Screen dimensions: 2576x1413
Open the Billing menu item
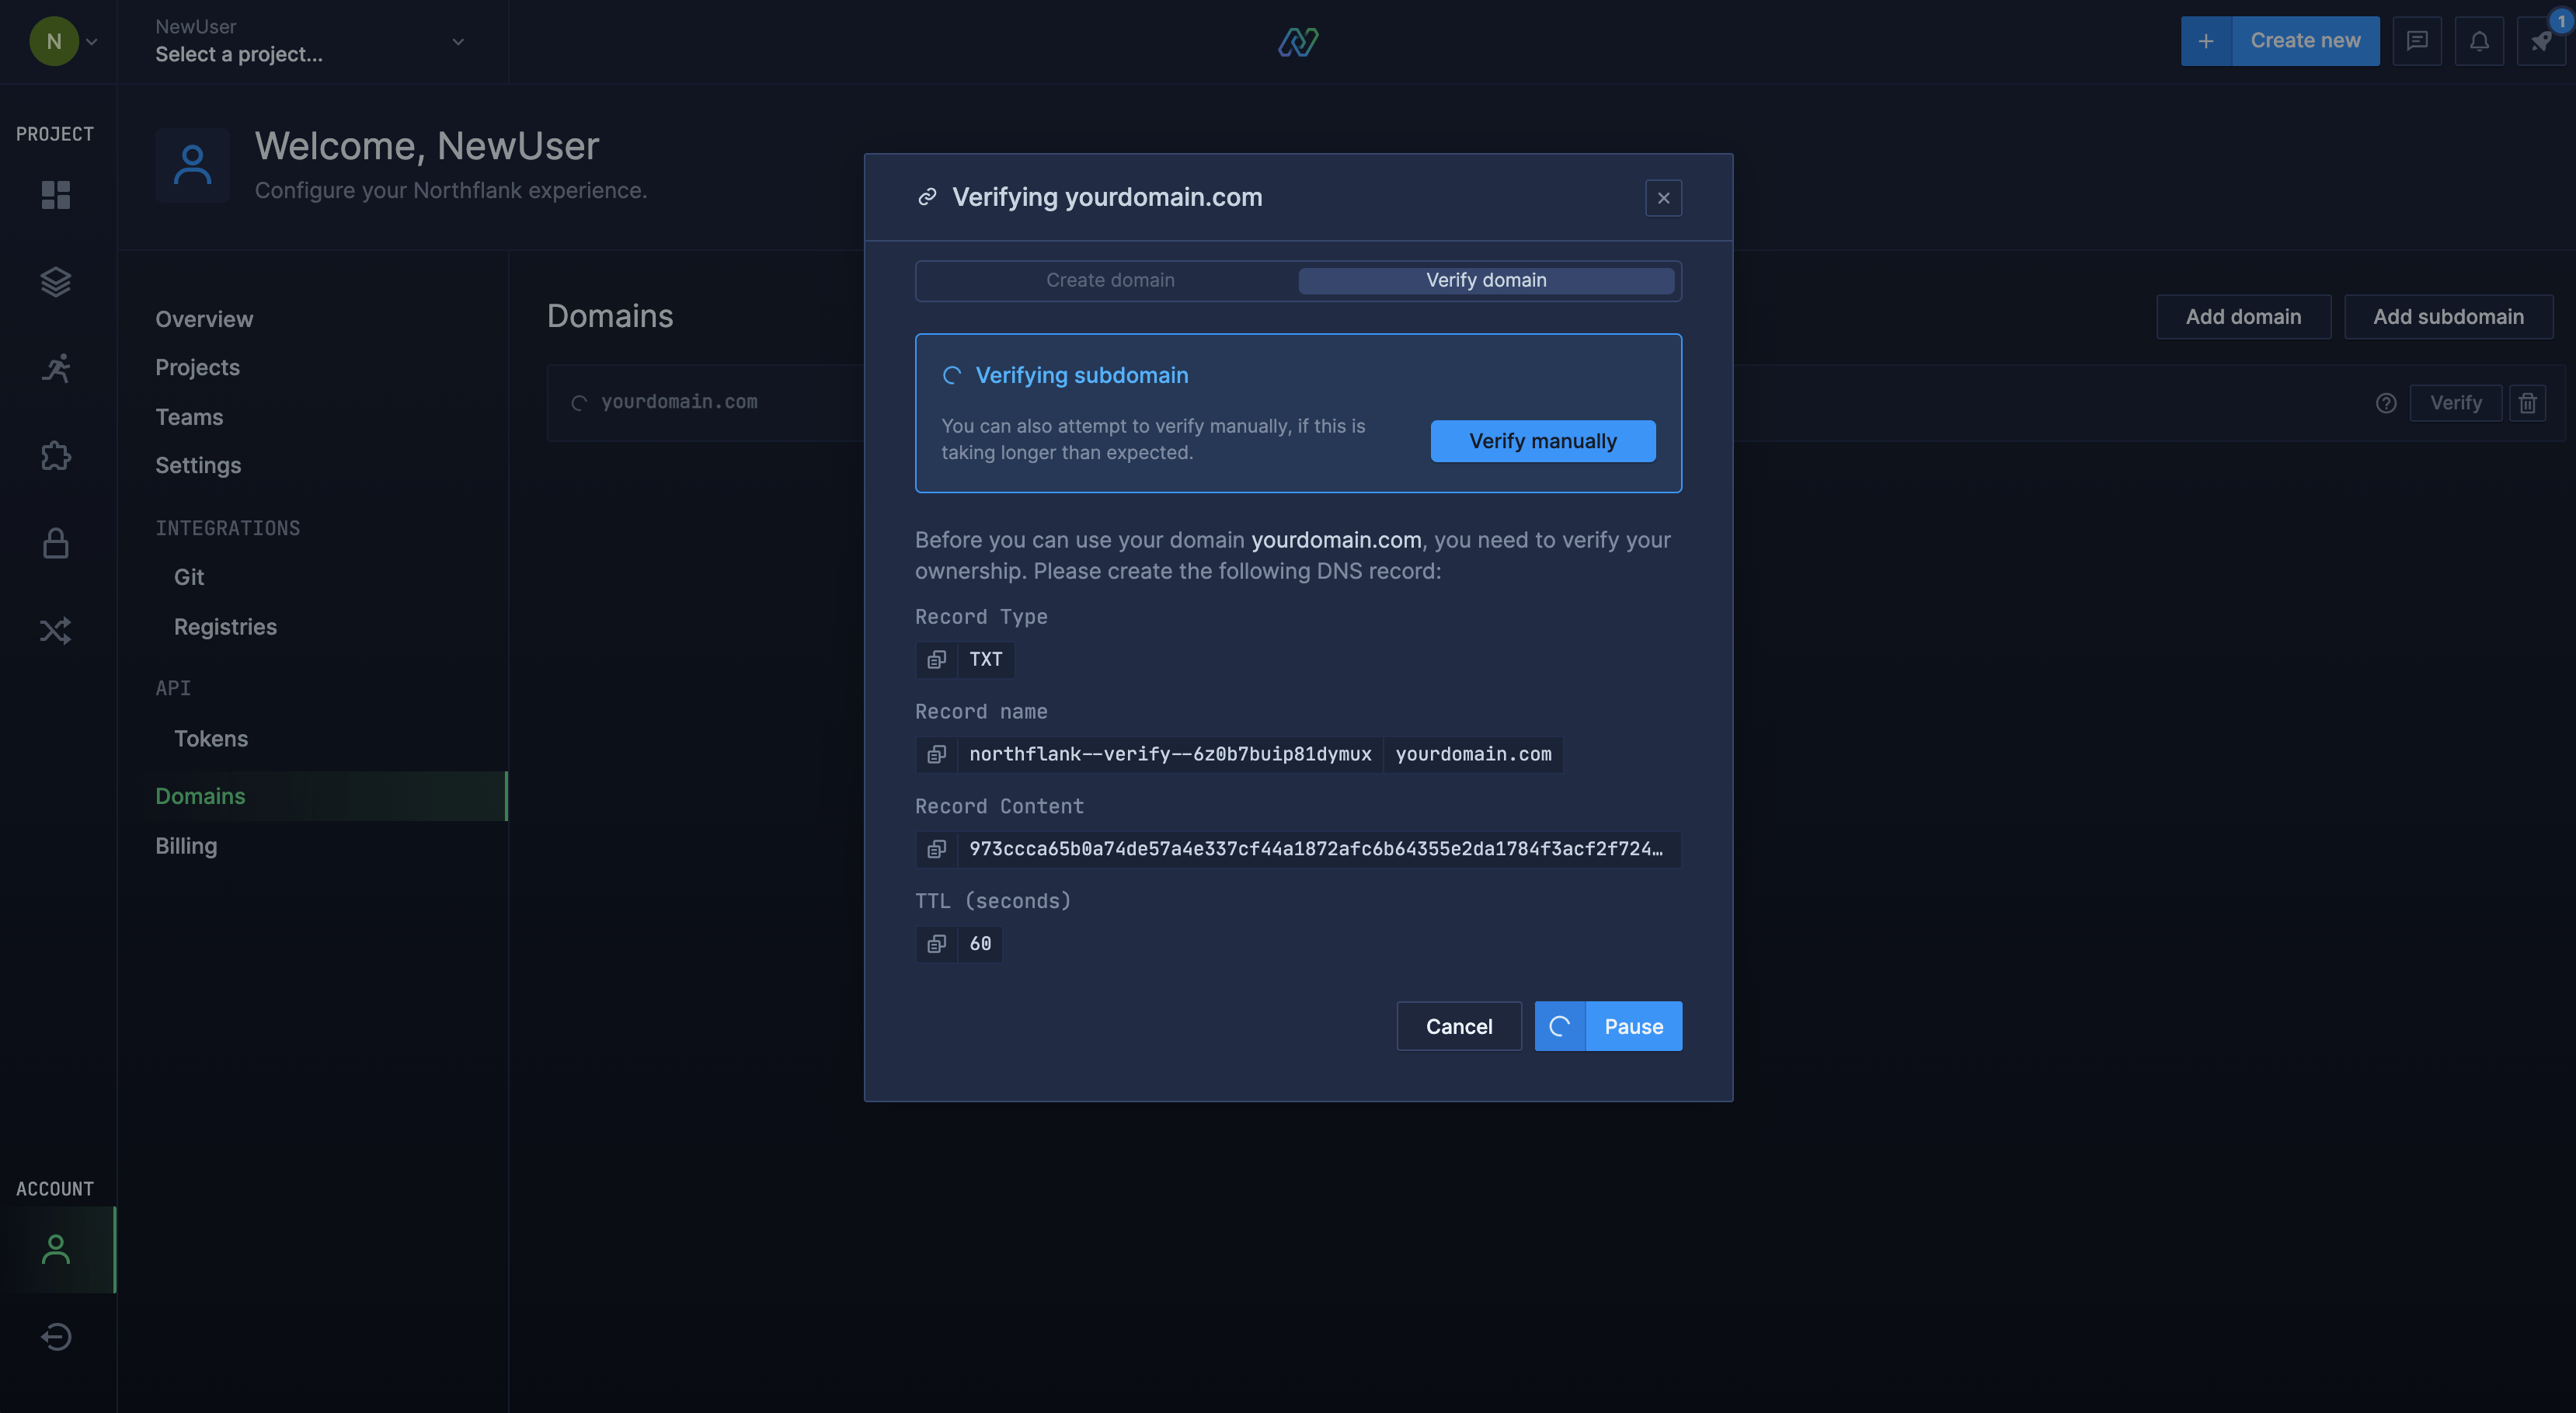click(x=186, y=846)
